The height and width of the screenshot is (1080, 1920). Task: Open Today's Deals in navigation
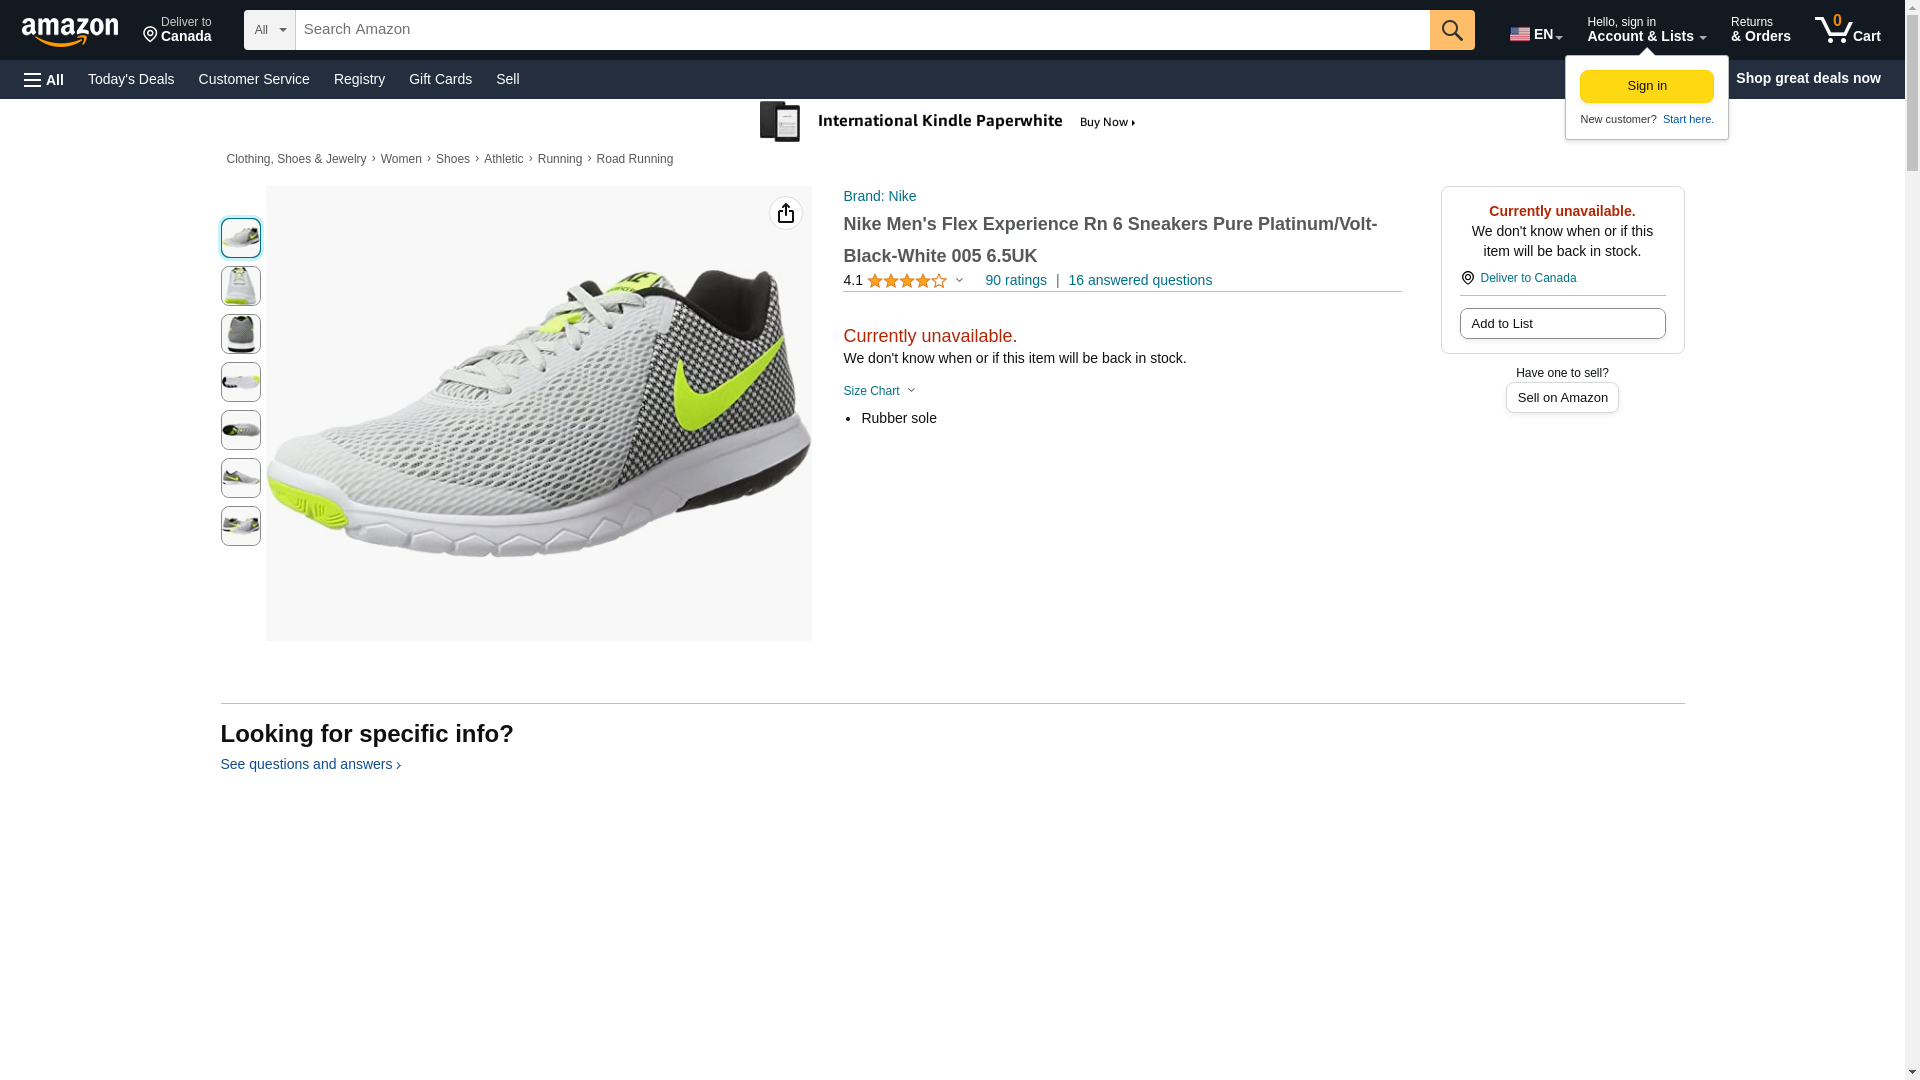tap(131, 79)
